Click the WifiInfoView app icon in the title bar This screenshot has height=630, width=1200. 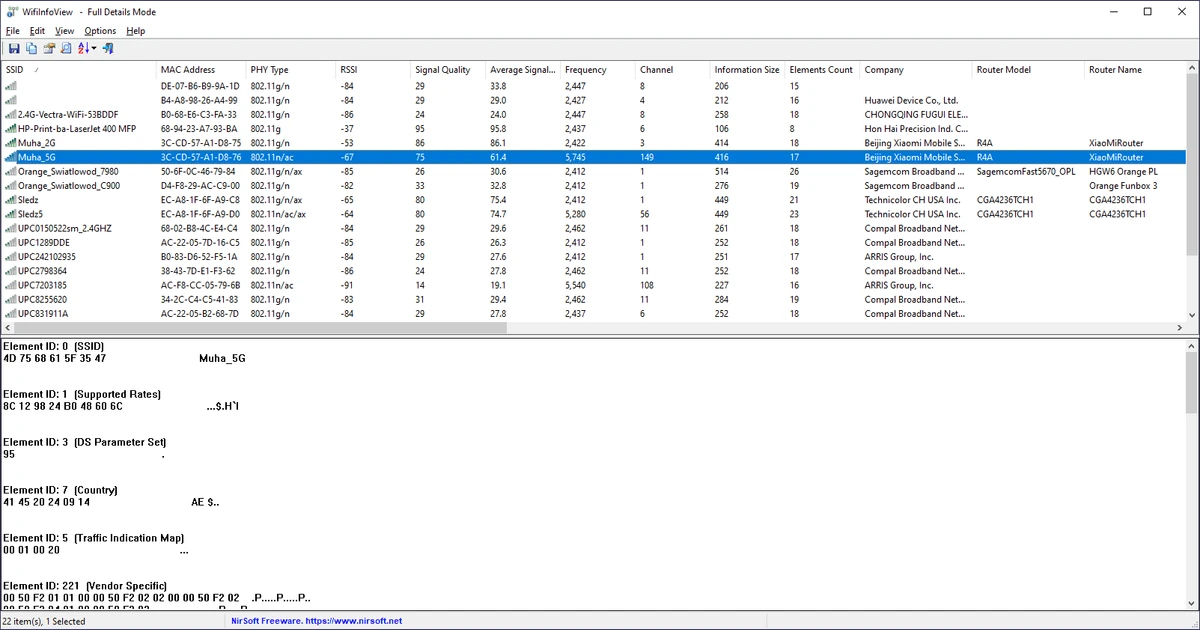tap(11, 11)
